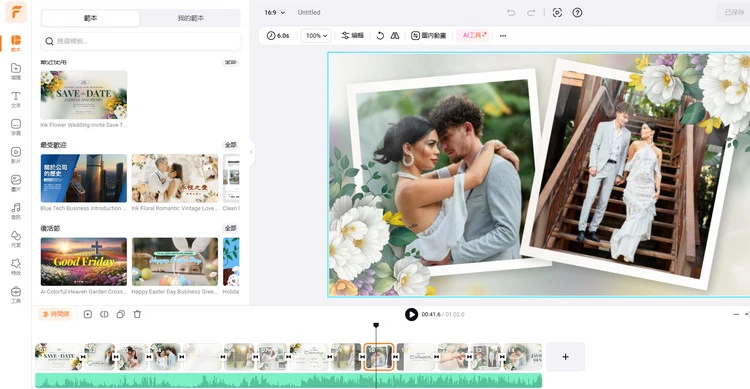The width and height of the screenshot is (750, 389).
Task: Click the Redo arrow icon
Action: pyautogui.click(x=531, y=12)
